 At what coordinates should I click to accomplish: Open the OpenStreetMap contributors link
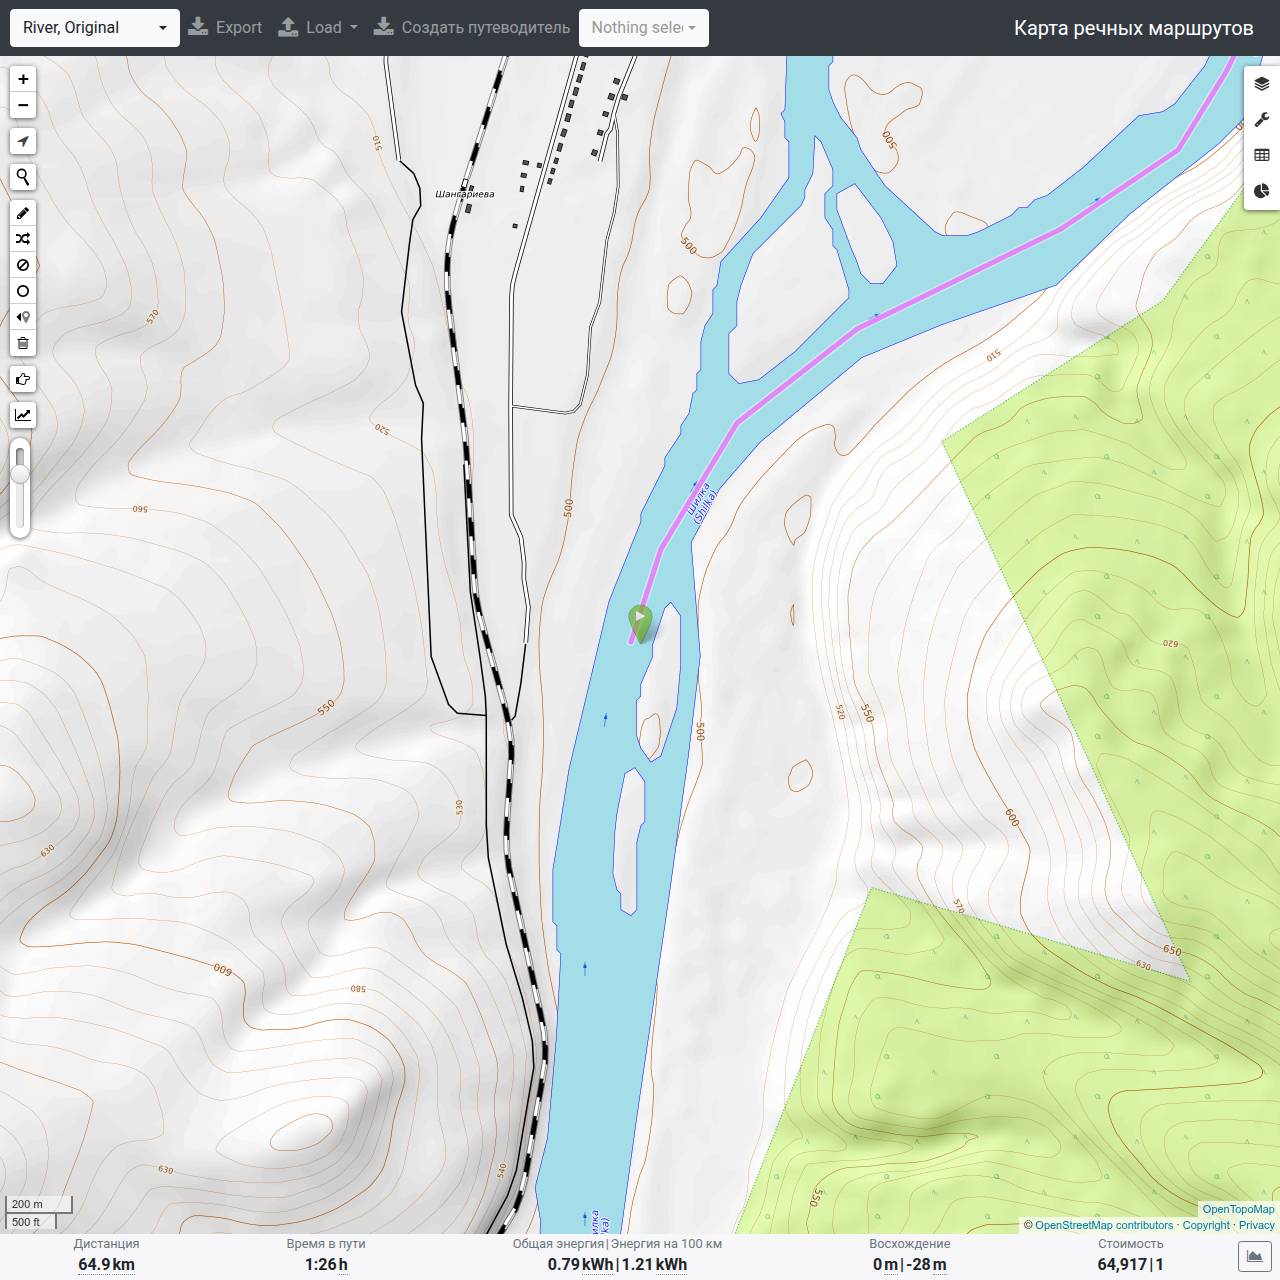click(1104, 1225)
